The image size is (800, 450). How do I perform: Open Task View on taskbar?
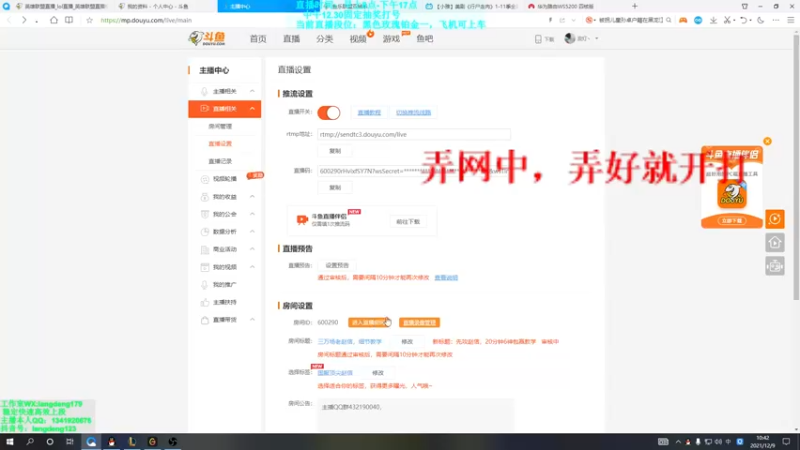70,441
